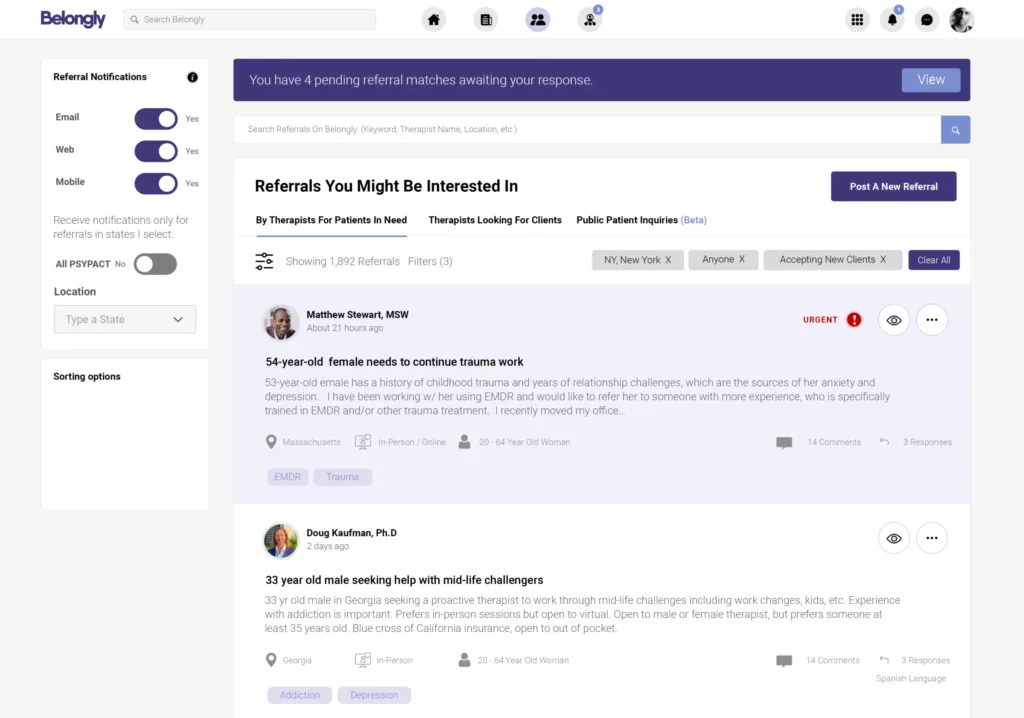Watch Matthew Stewart's referral using eye icon
This screenshot has width=1024, height=718.
point(894,320)
